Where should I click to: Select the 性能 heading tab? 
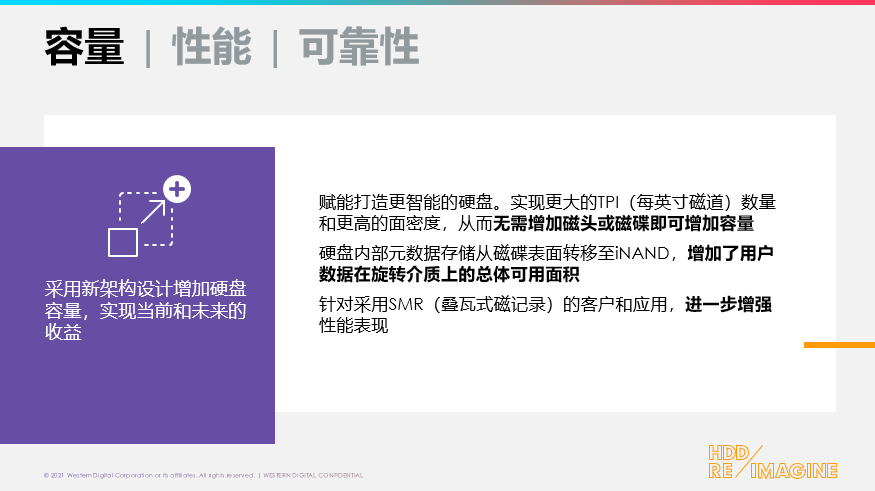pyautogui.click(x=211, y=47)
